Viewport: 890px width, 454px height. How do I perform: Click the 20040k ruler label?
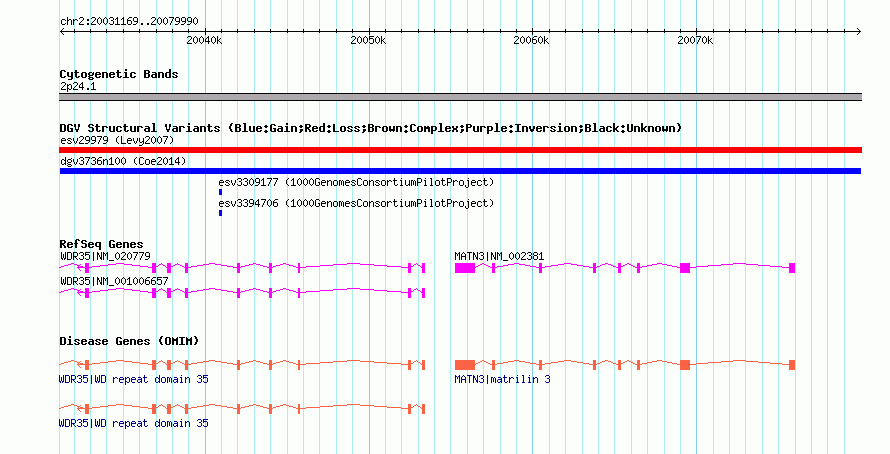[x=204, y=40]
